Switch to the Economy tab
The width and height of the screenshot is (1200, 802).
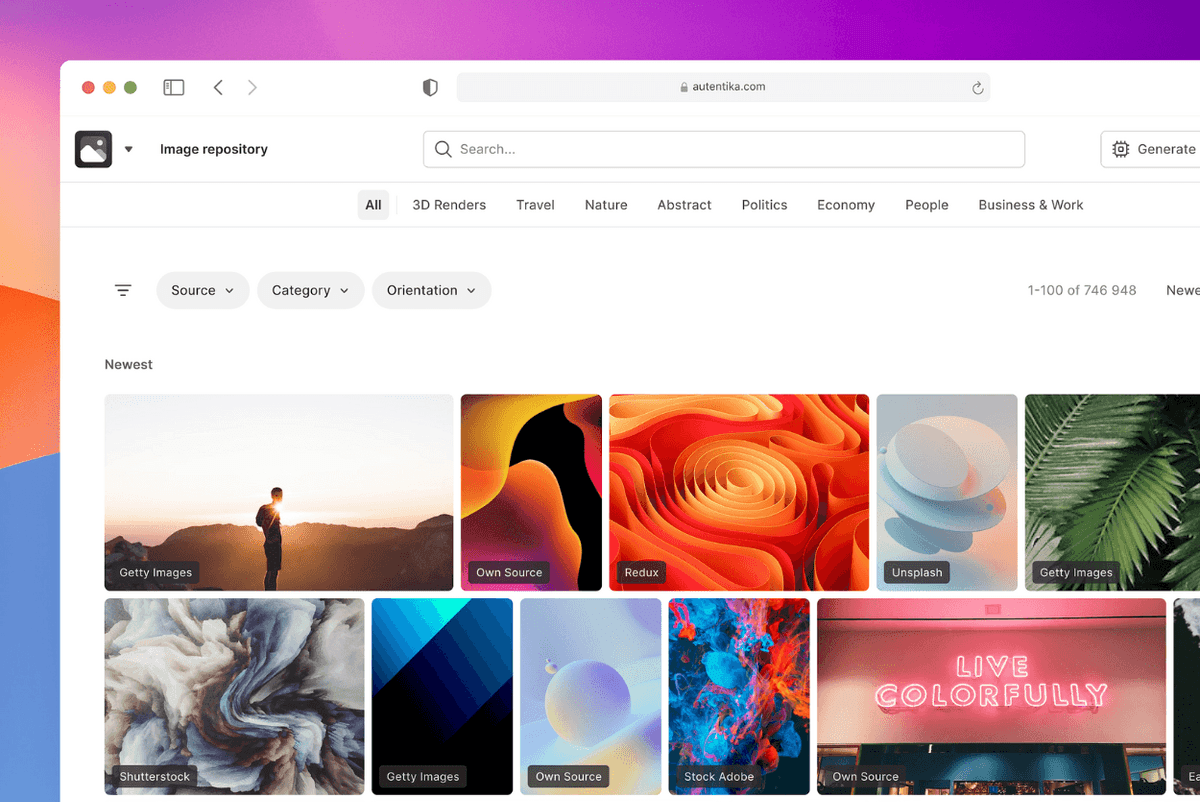(x=846, y=205)
